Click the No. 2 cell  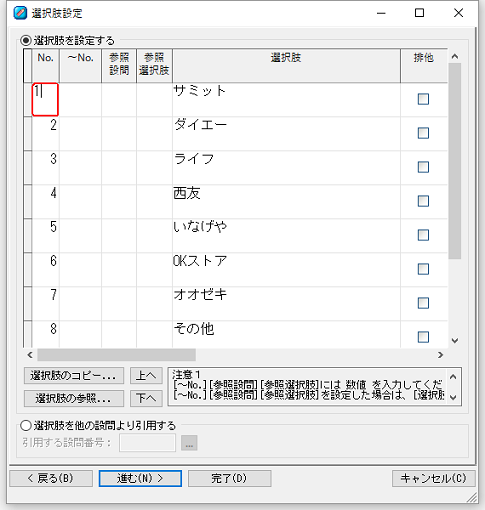tap(46, 133)
